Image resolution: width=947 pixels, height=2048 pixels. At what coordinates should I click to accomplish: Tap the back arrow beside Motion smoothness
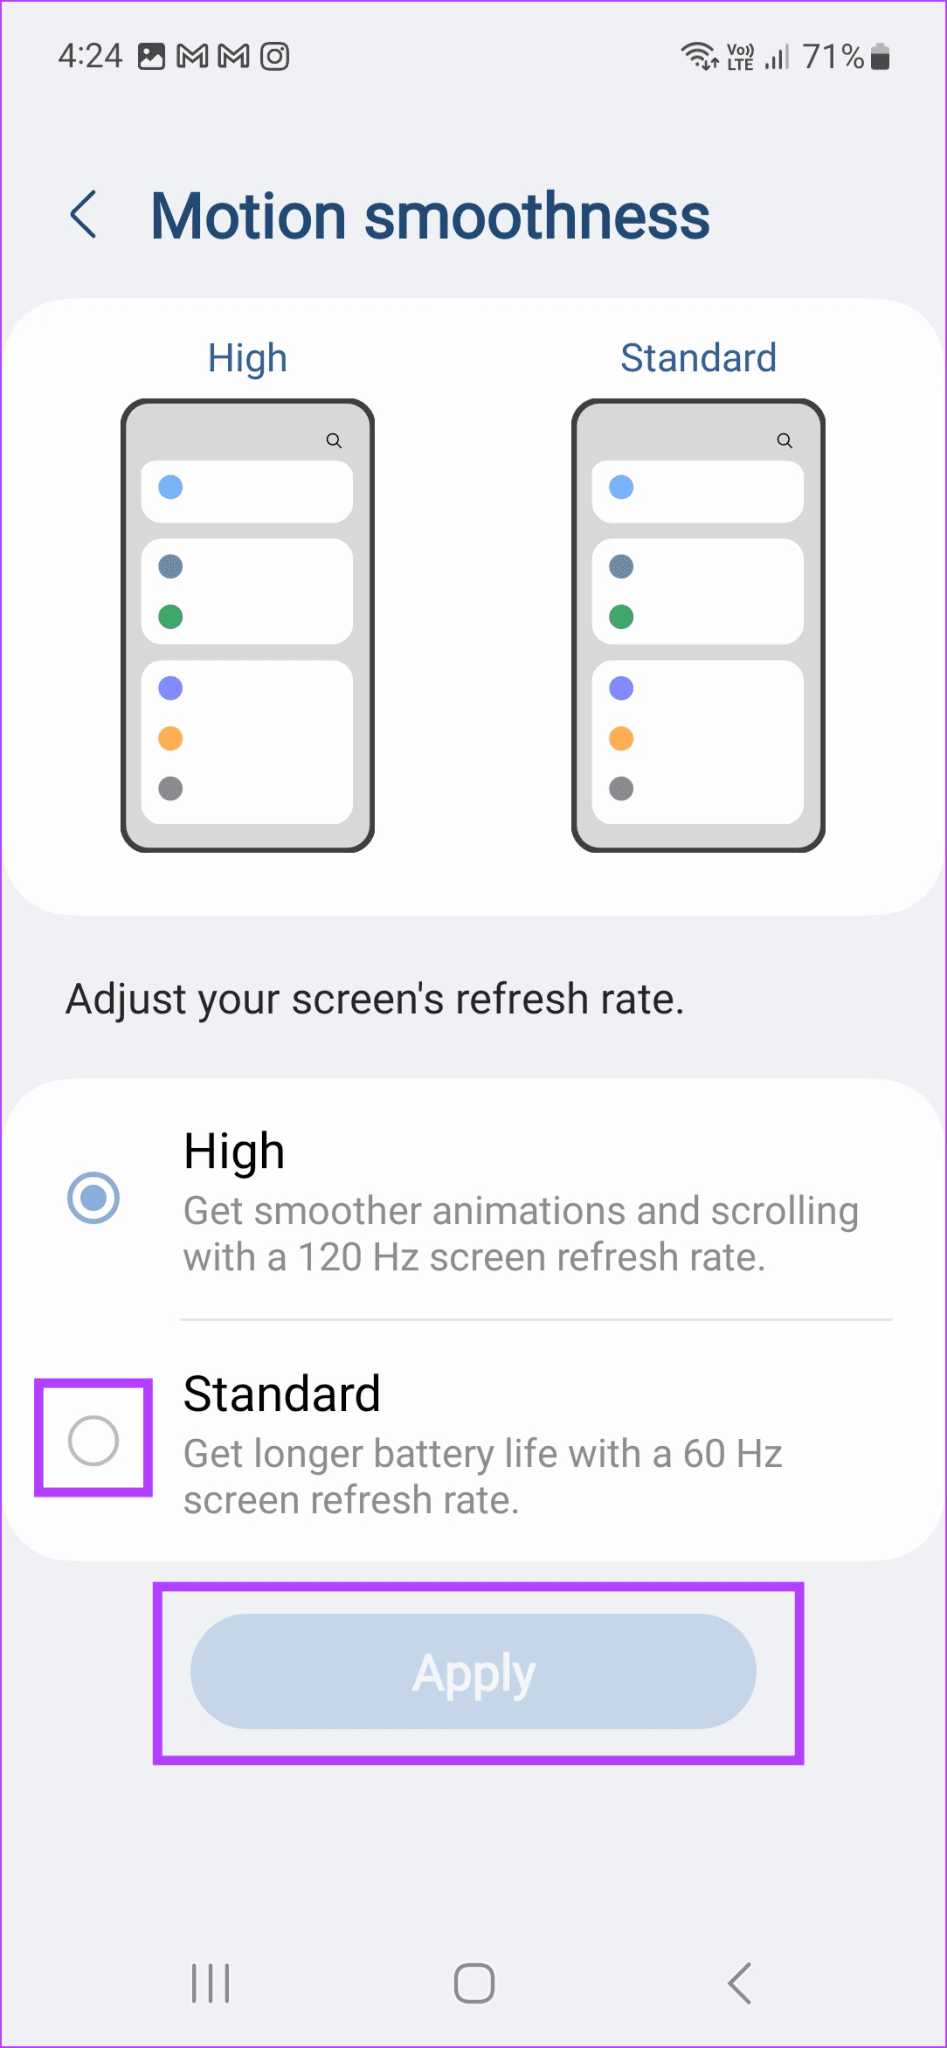click(x=84, y=213)
